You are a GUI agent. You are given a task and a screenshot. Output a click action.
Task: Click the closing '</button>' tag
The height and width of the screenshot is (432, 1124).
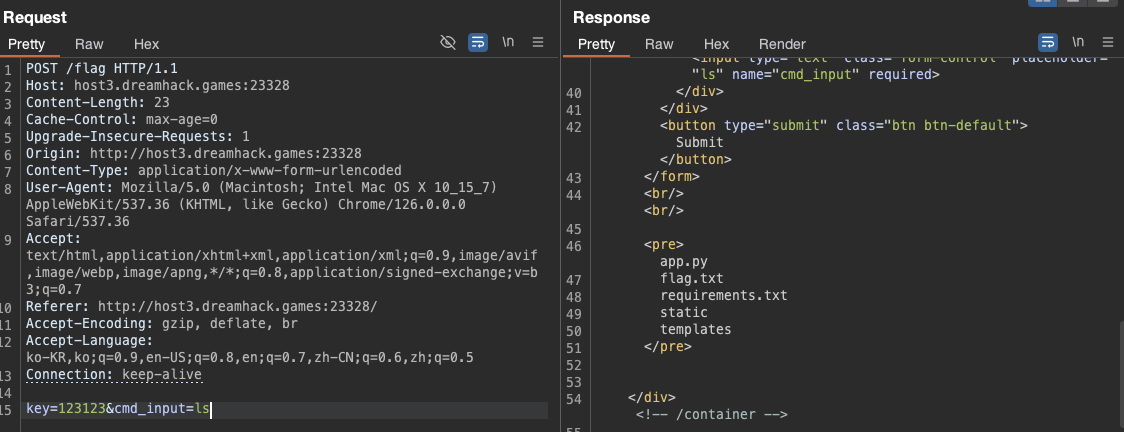[x=695, y=160]
